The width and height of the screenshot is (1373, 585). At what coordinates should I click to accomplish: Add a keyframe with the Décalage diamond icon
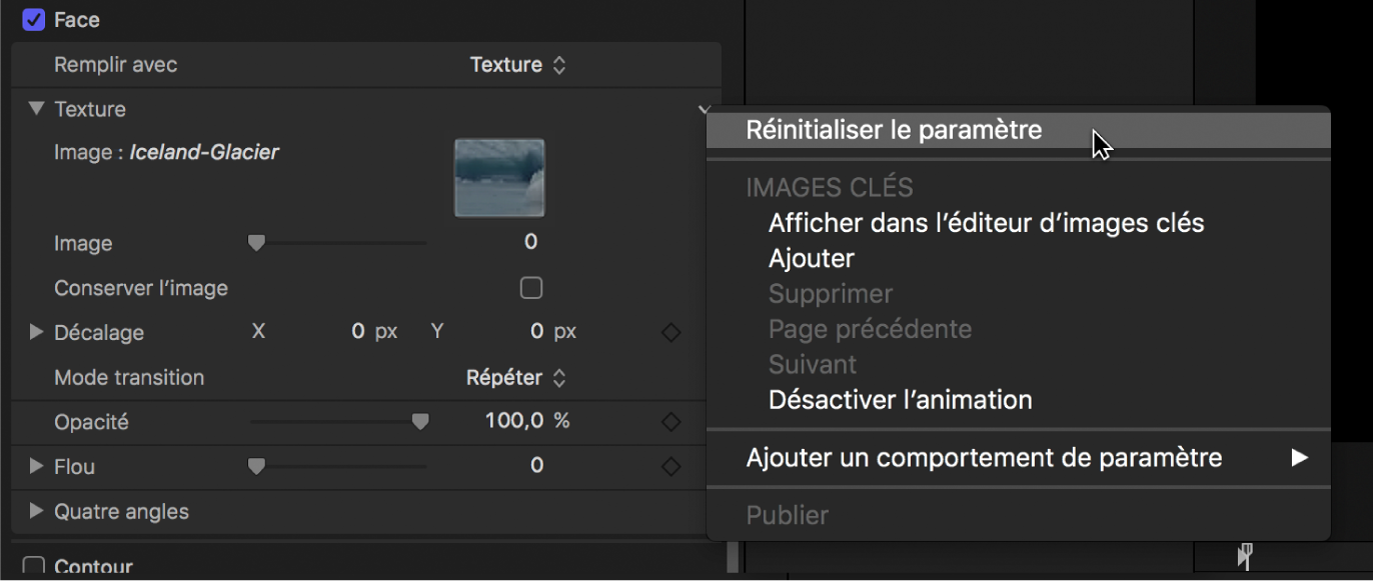point(671,332)
